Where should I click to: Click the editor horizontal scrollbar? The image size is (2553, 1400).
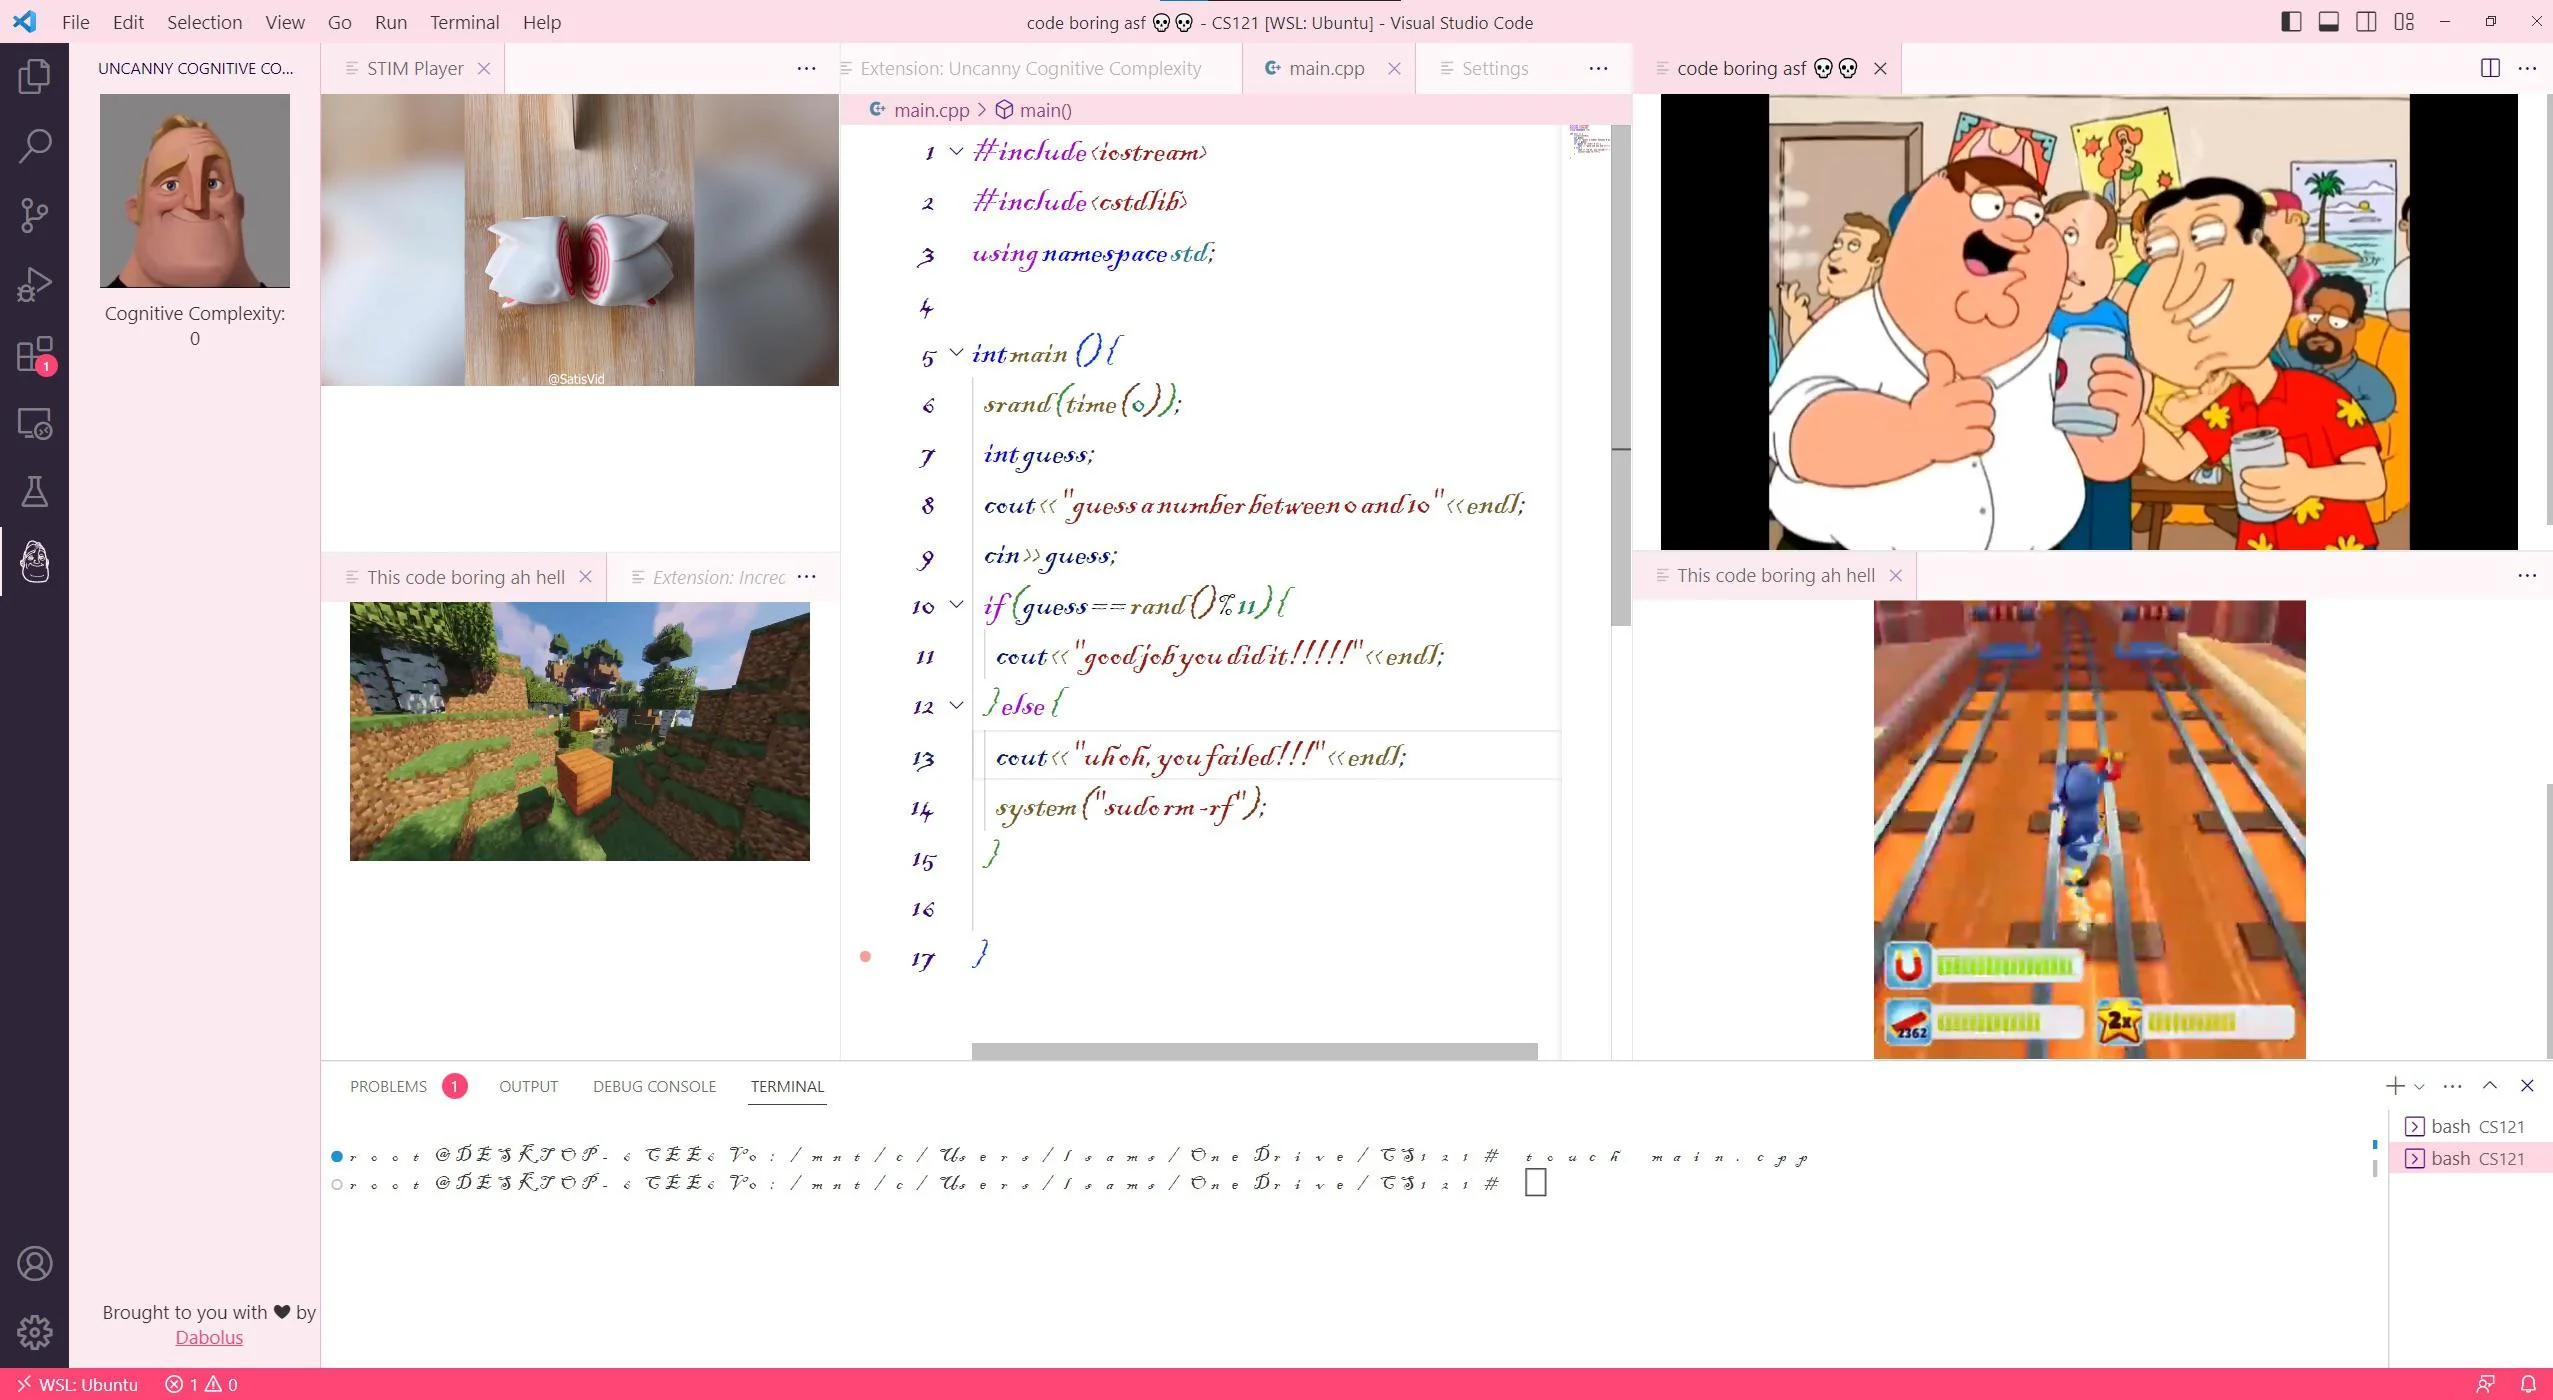pos(1254,1051)
